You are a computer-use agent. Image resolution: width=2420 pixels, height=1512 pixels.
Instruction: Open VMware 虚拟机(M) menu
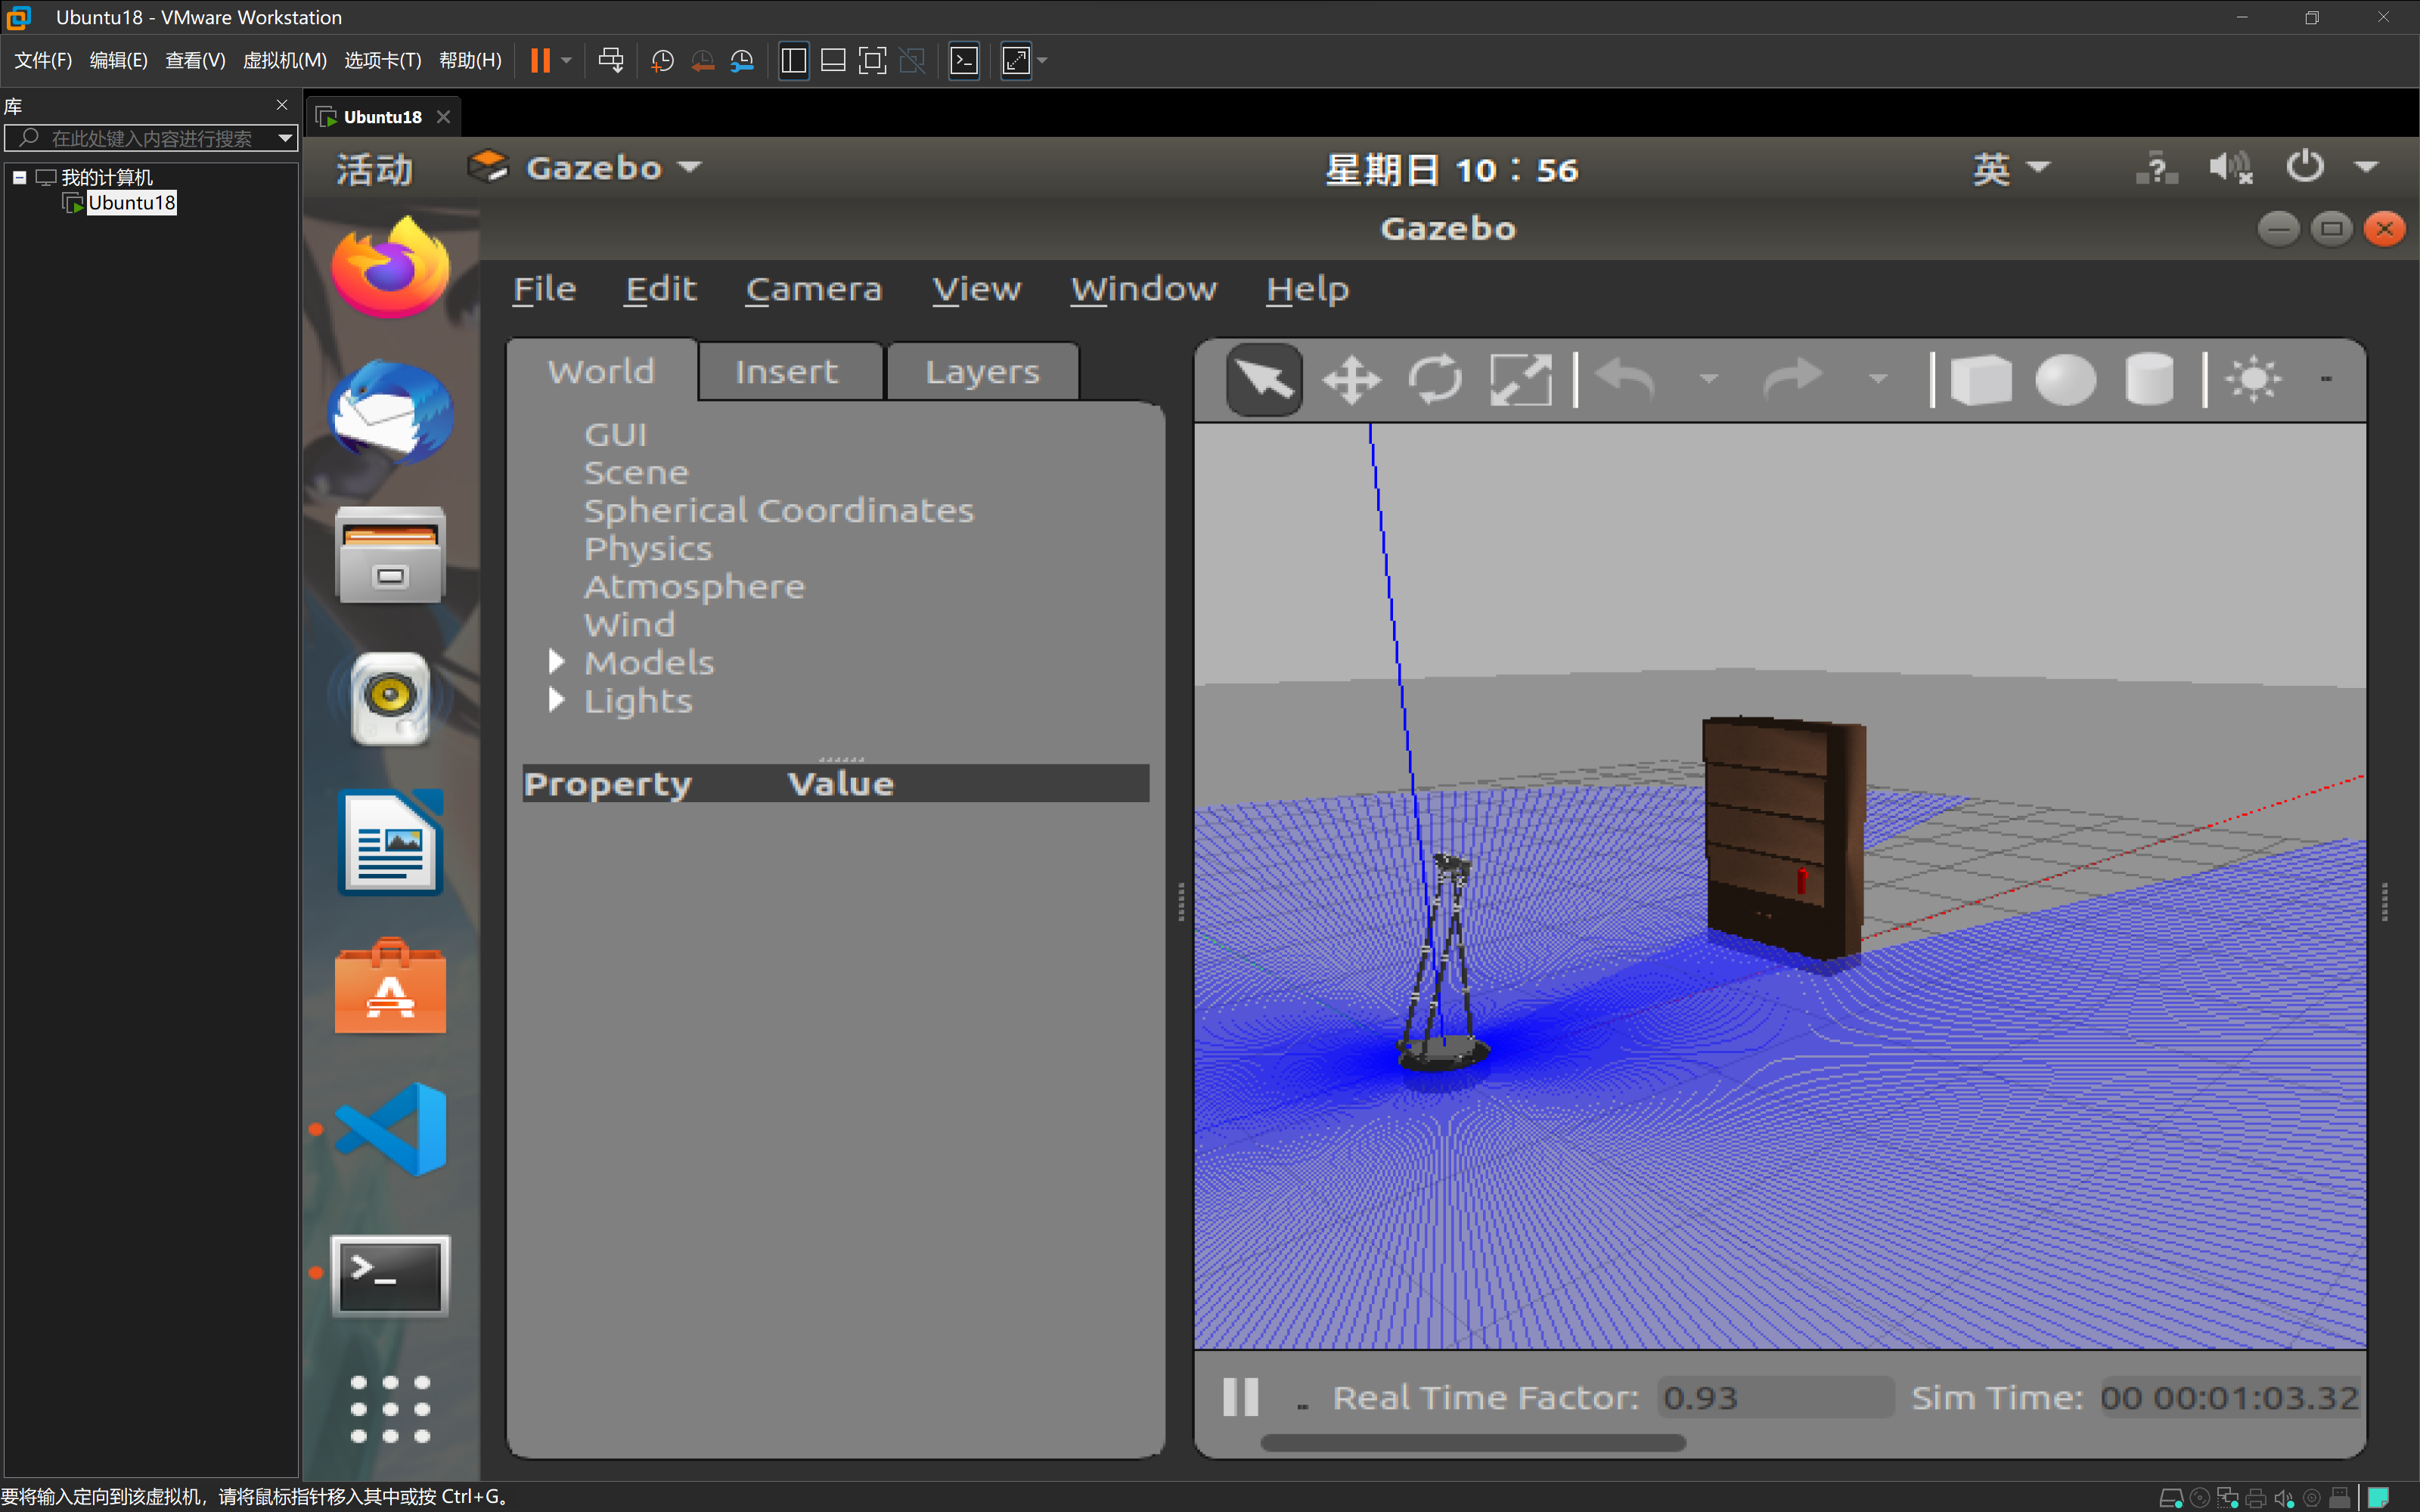click(x=284, y=60)
